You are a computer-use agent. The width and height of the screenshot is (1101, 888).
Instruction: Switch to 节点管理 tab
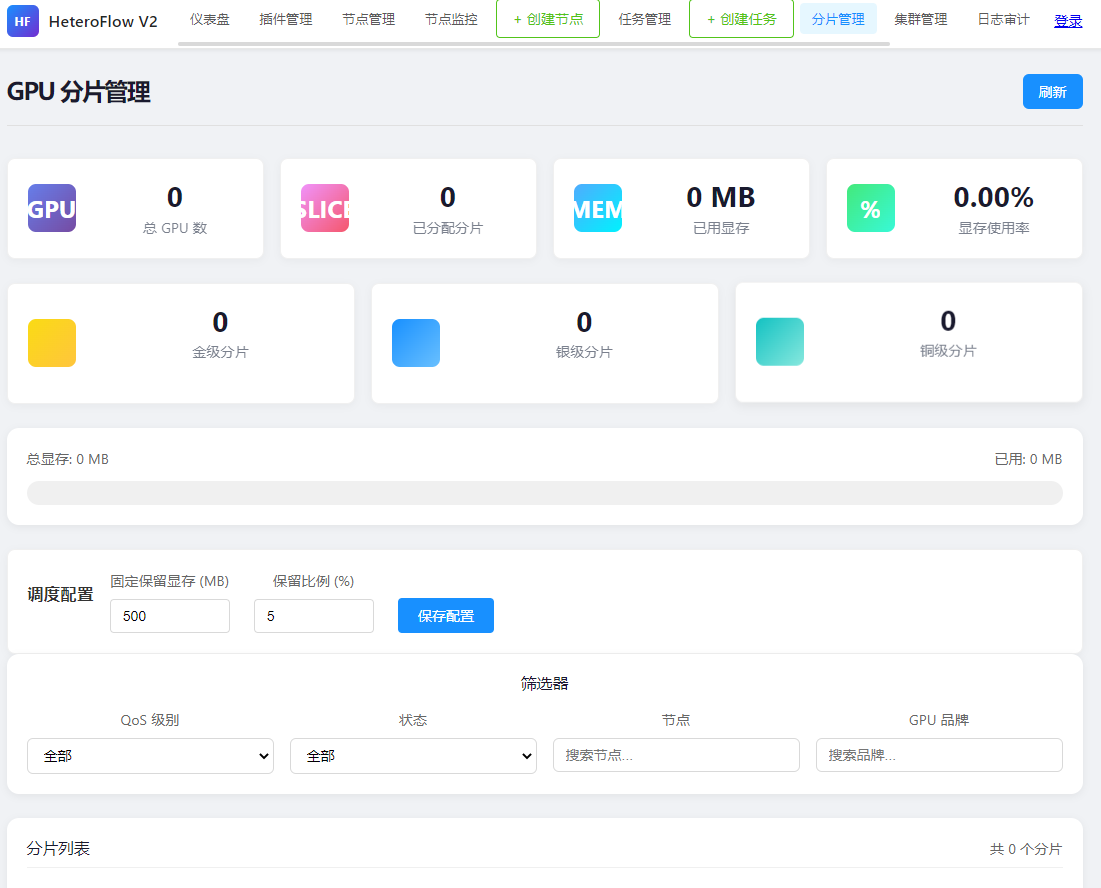pyautogui.click(x=368, y=19)
